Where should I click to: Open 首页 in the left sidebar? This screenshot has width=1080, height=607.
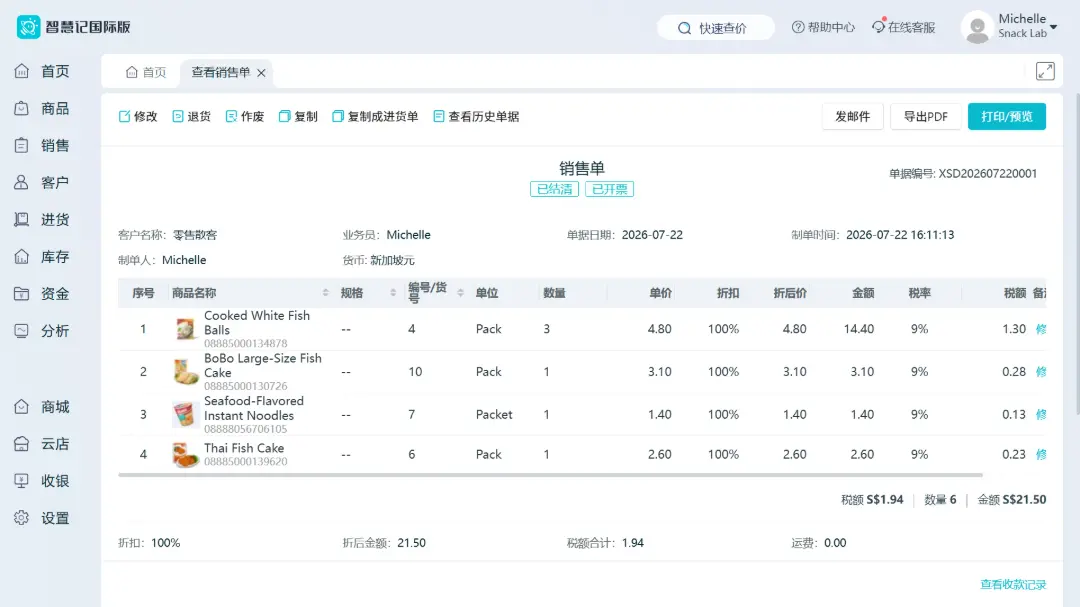(x=41, y=71)
